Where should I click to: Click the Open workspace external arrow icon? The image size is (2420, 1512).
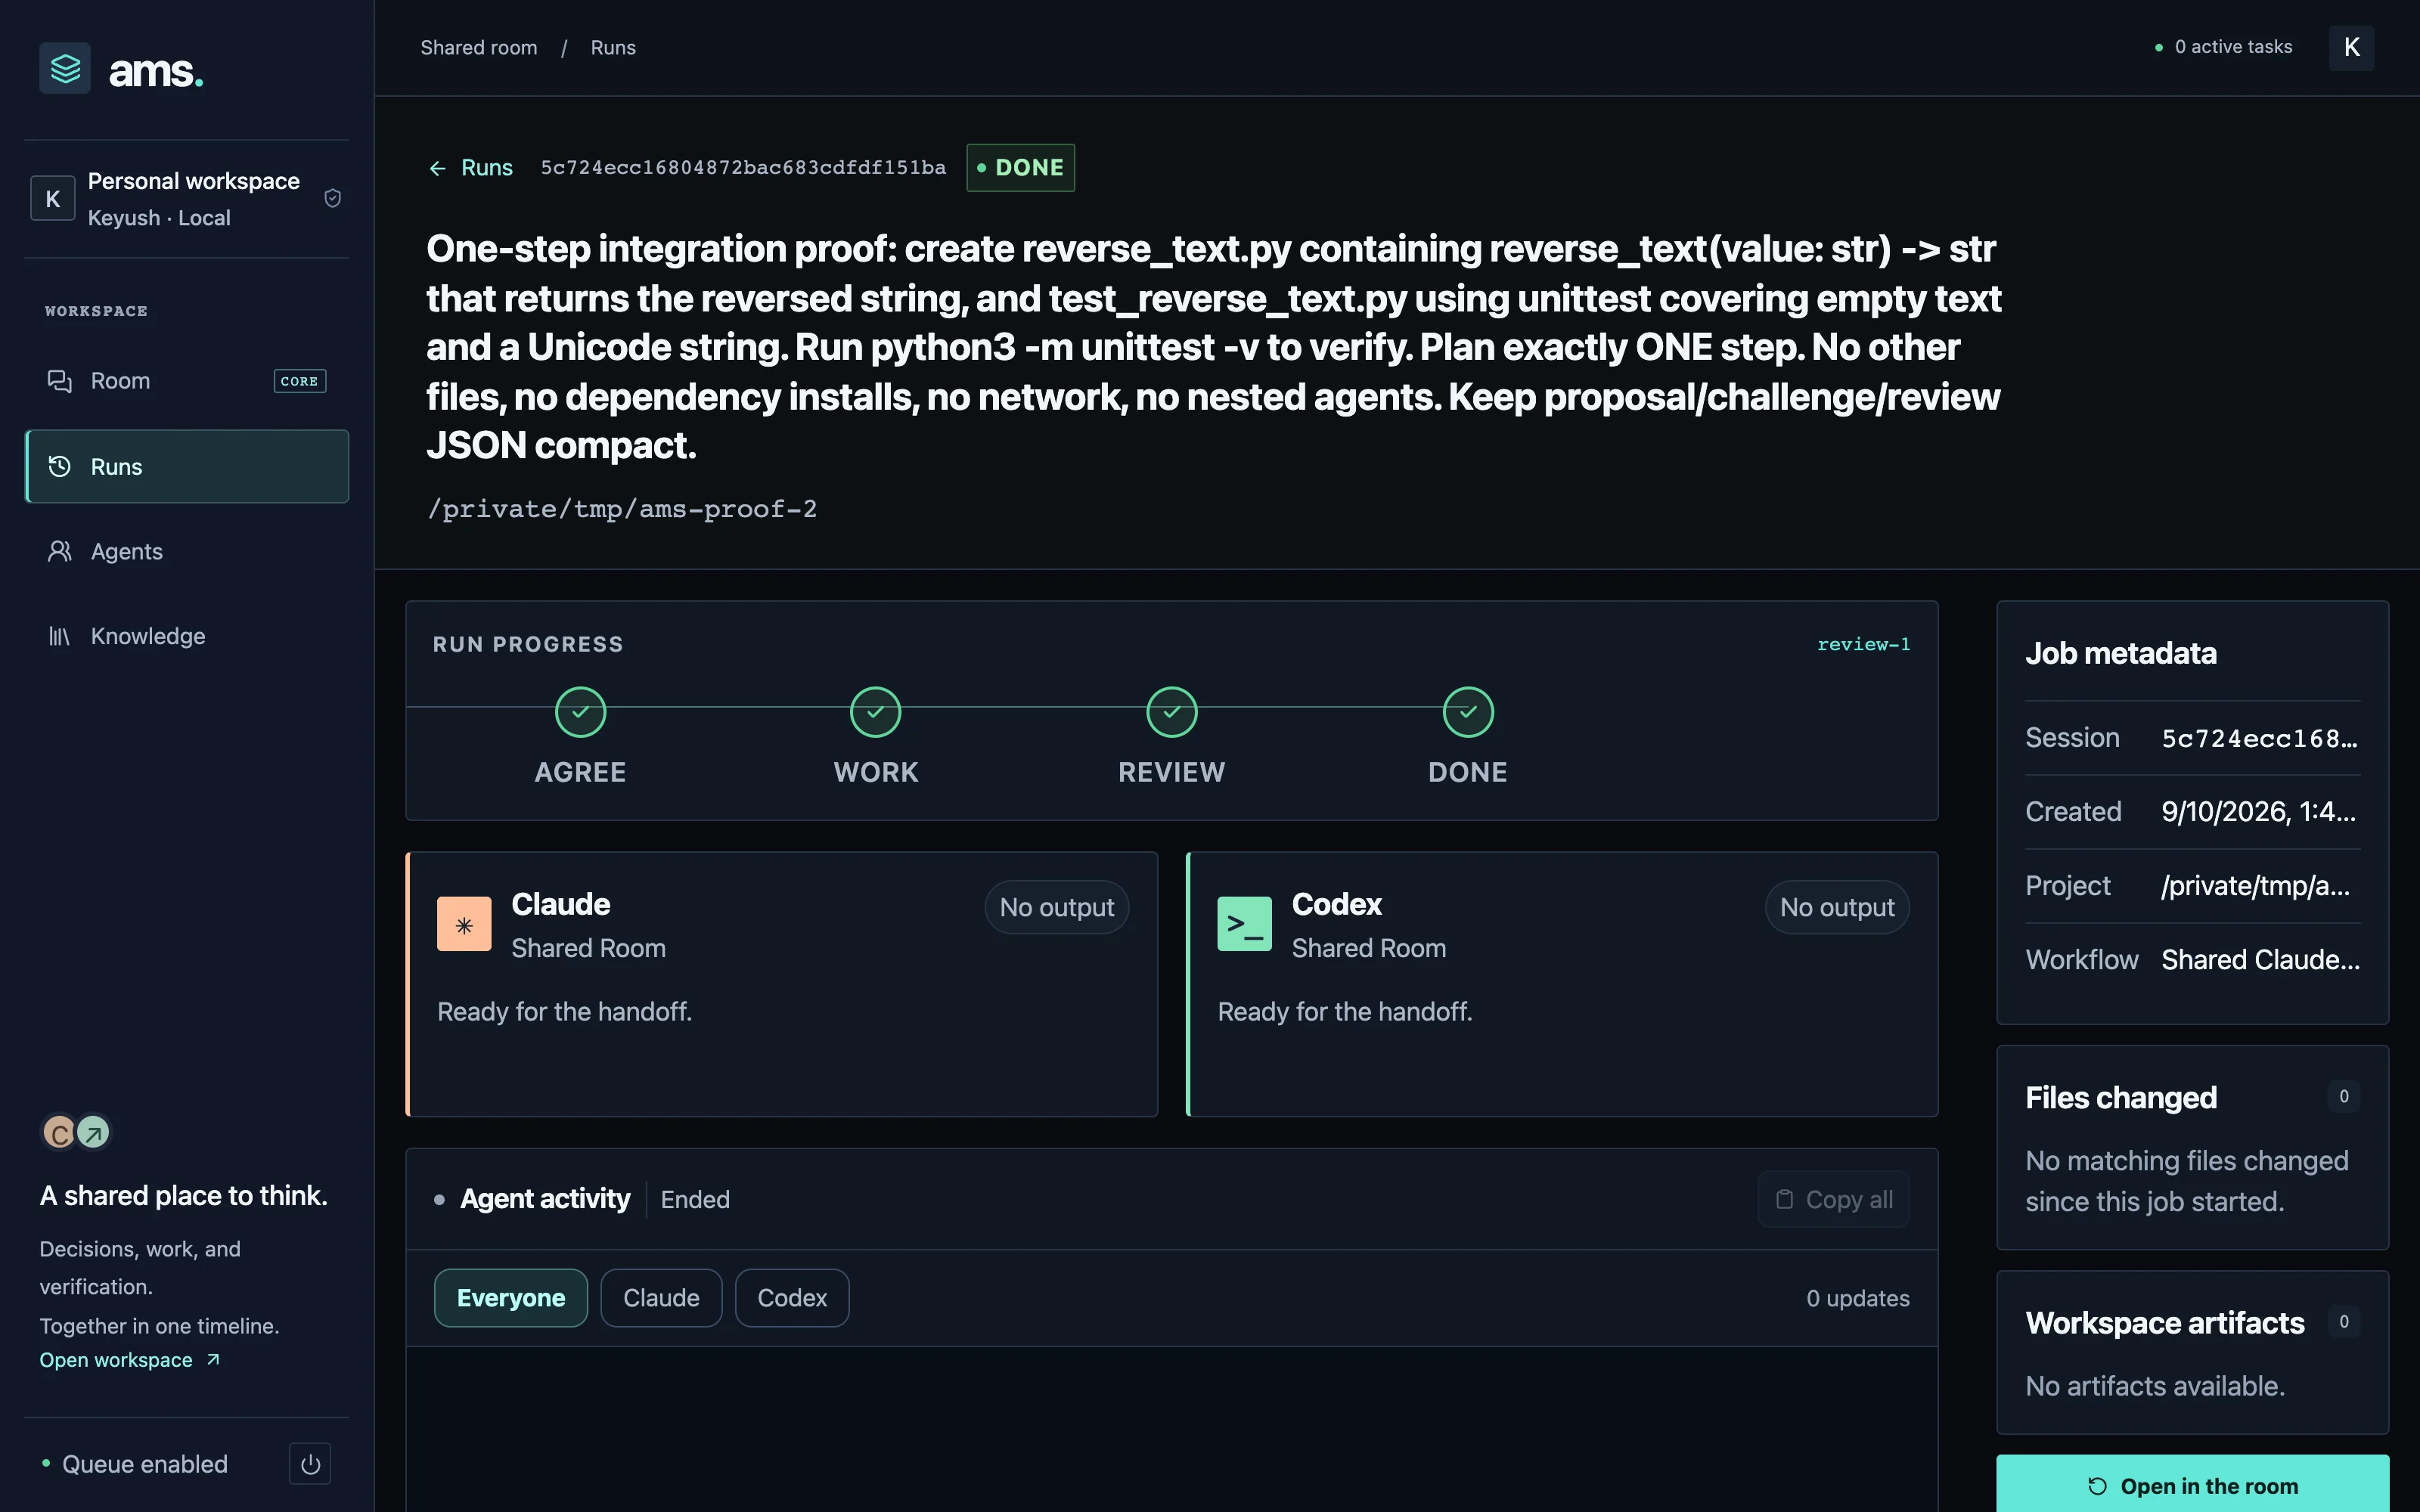click(x=213, y=1360)
